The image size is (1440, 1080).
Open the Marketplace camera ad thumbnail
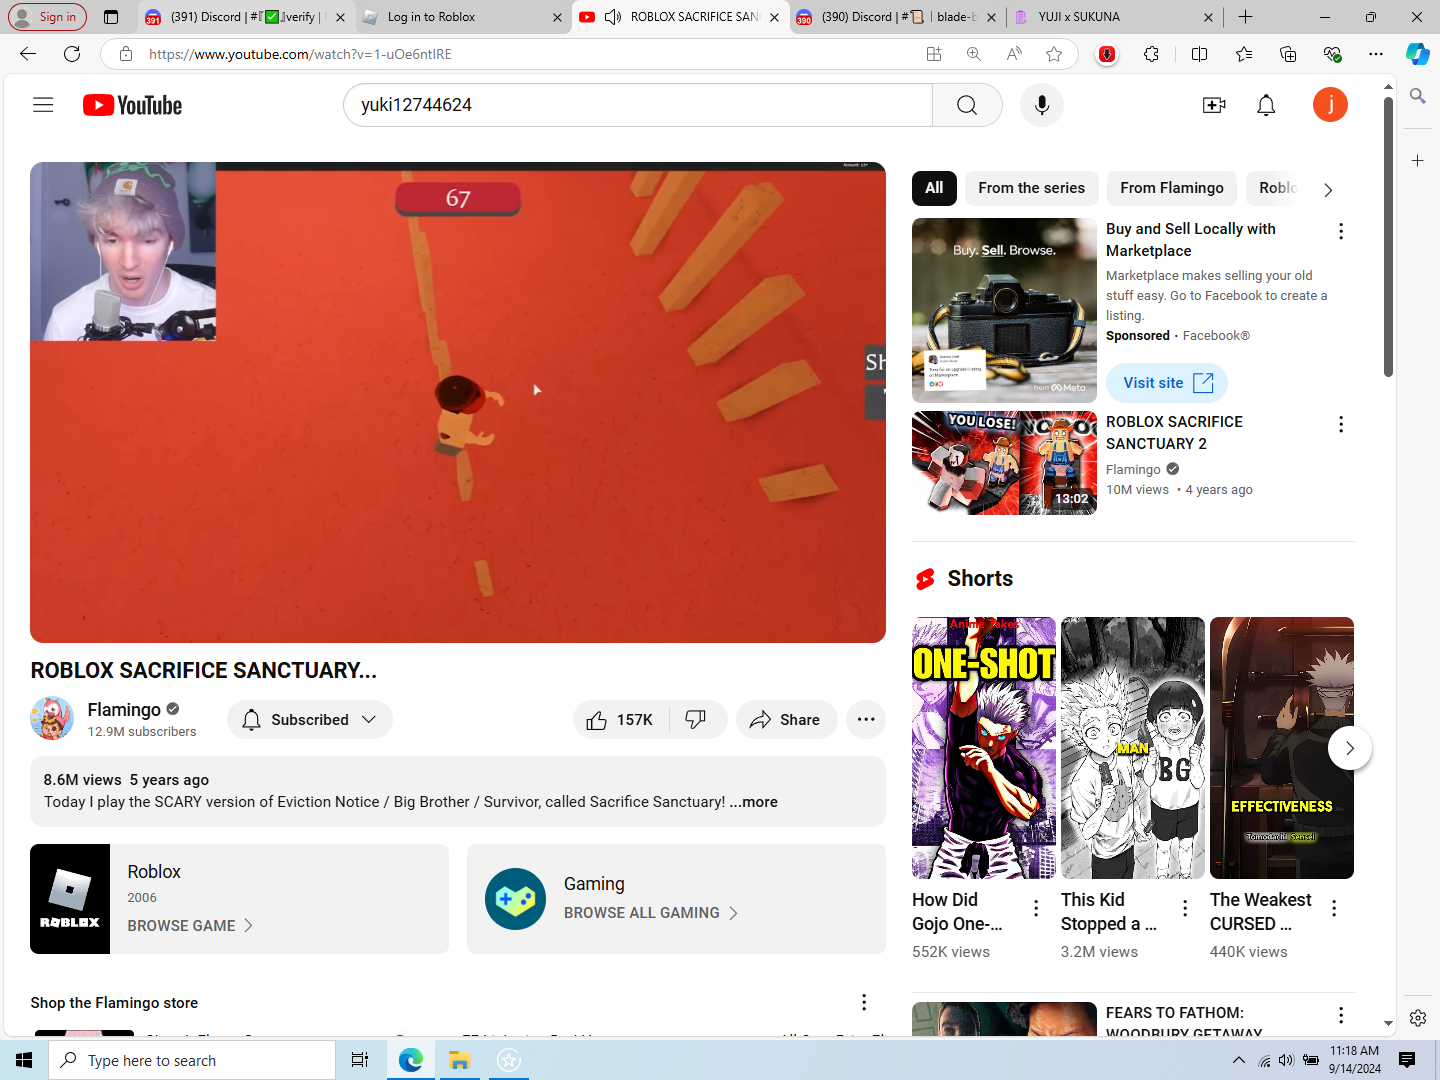pyautogui.click(x=1004, y=311)
